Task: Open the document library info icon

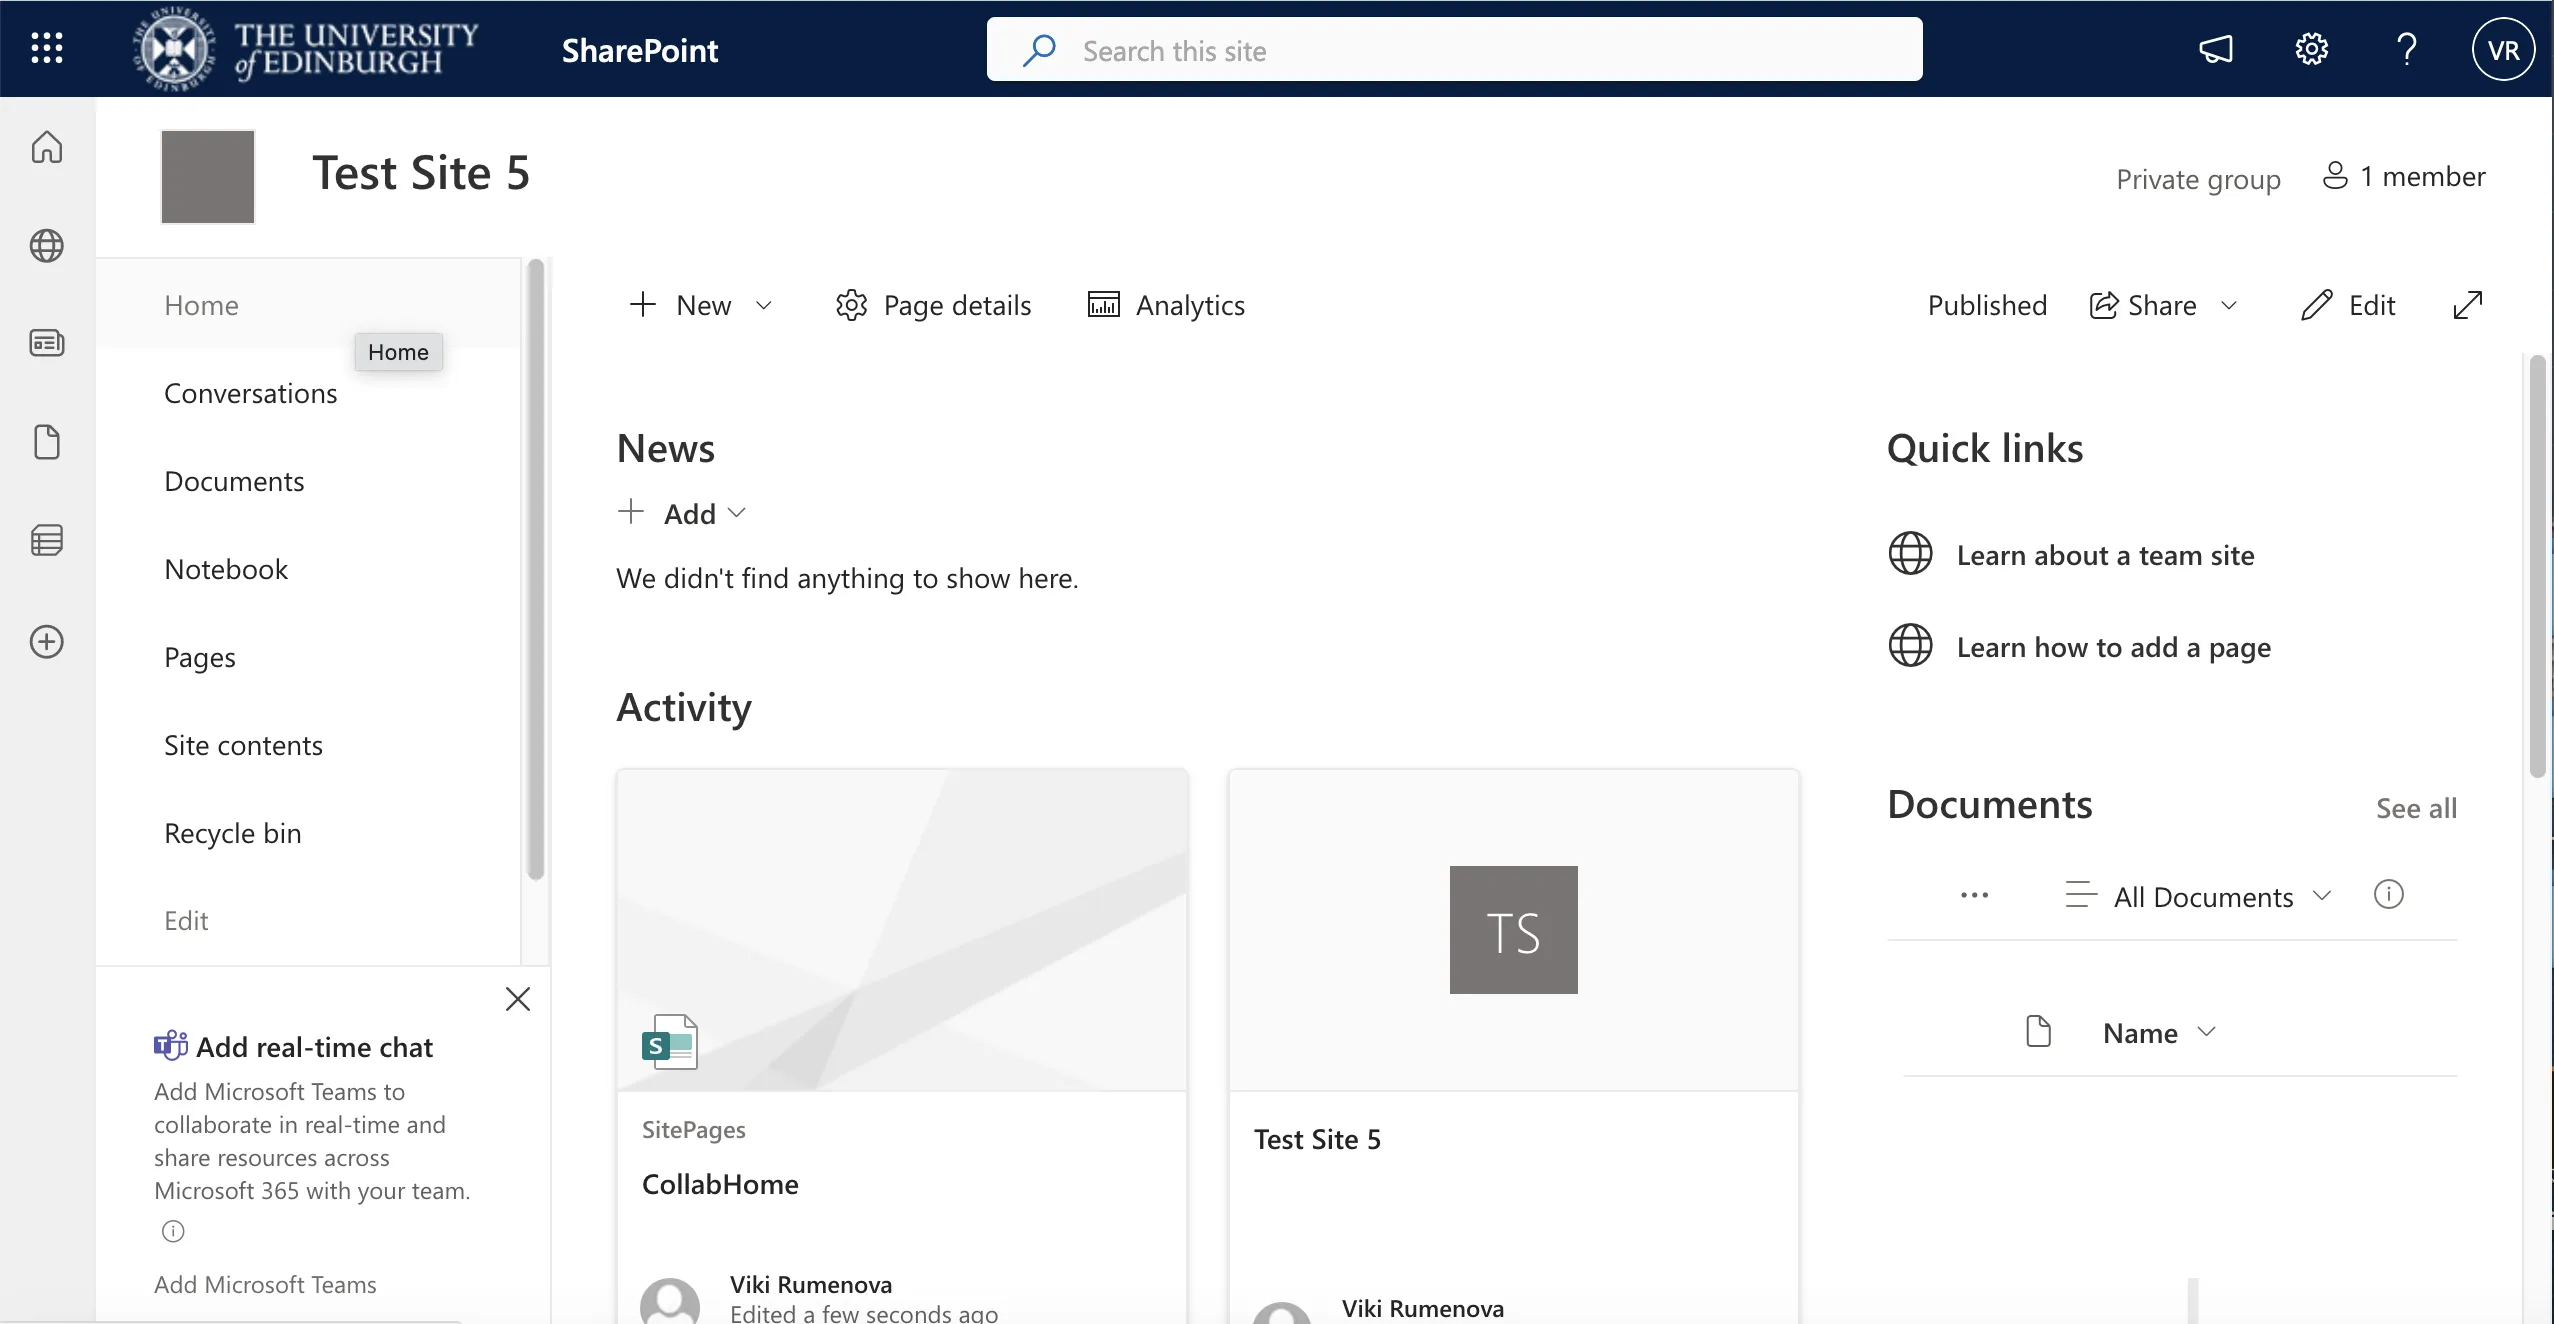Action: tap(2388, 895)
